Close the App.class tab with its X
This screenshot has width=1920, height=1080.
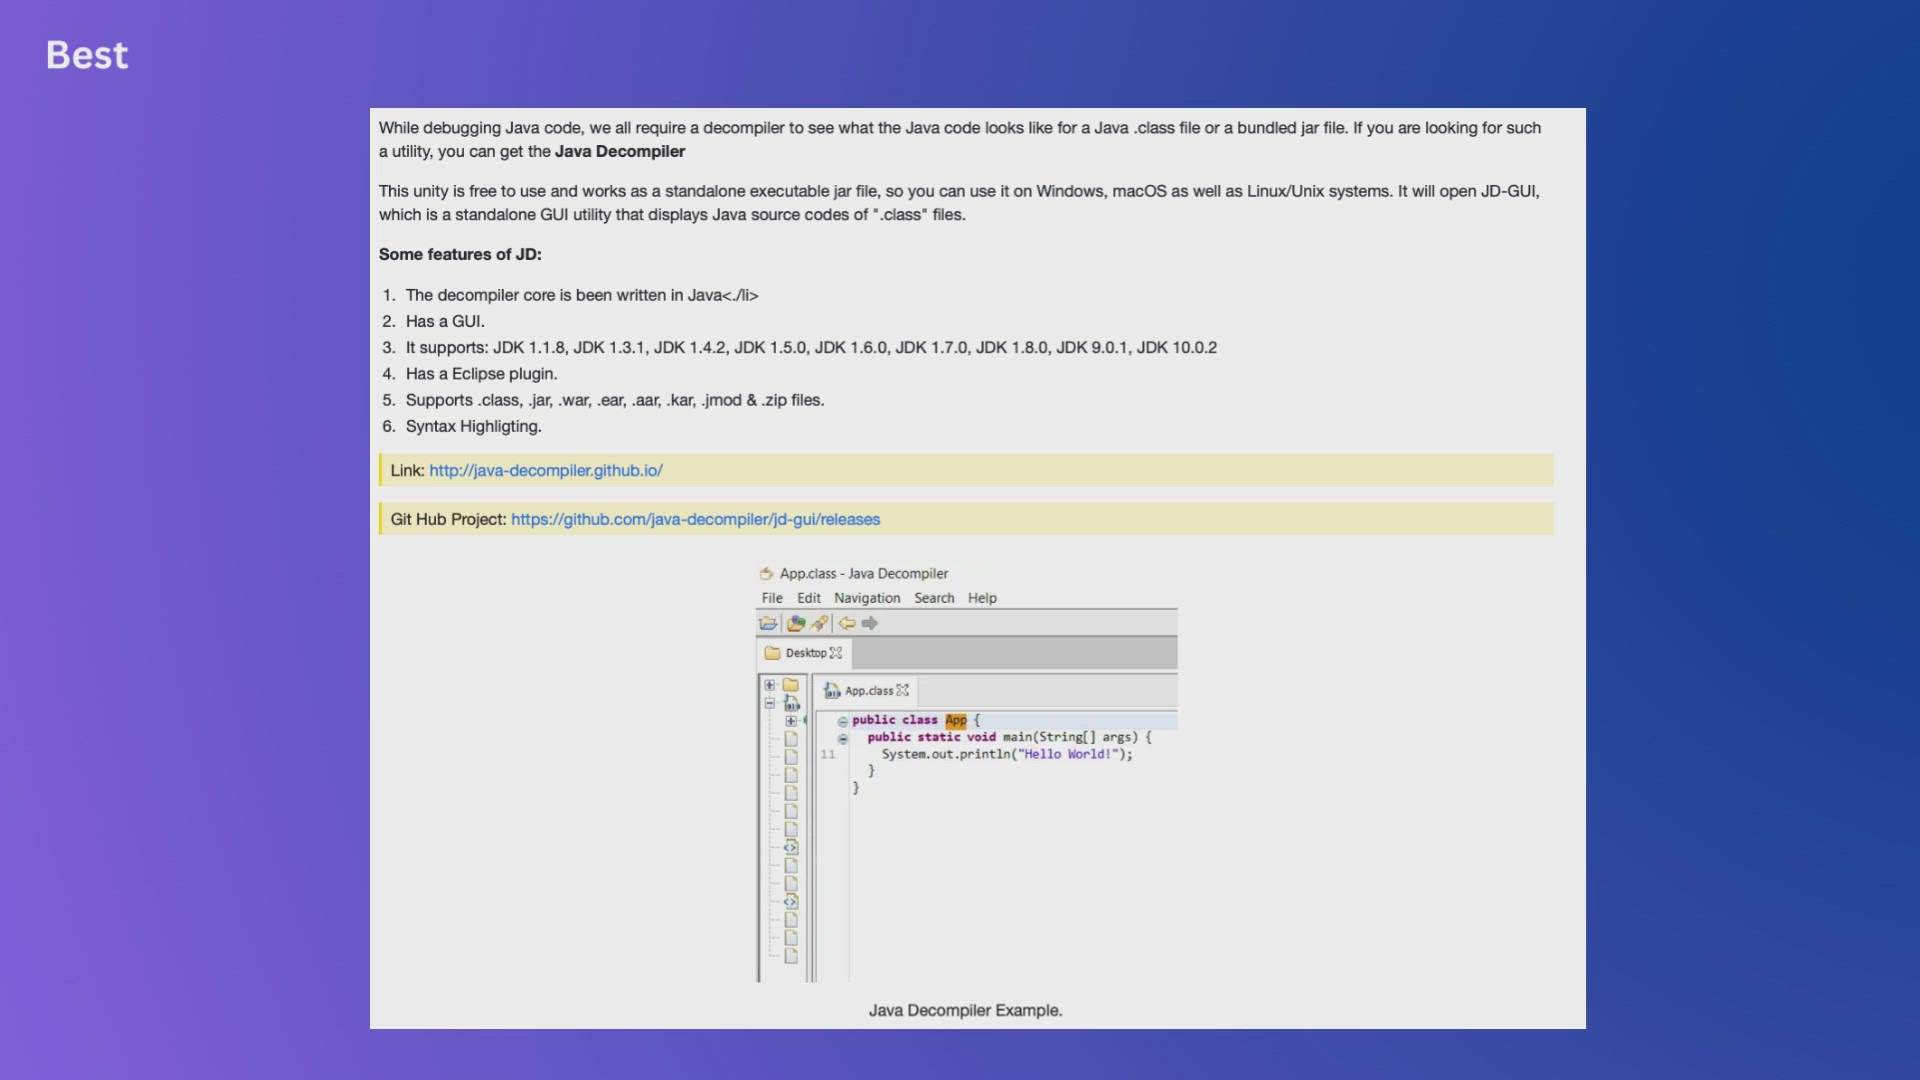click(x=903, y=691)
